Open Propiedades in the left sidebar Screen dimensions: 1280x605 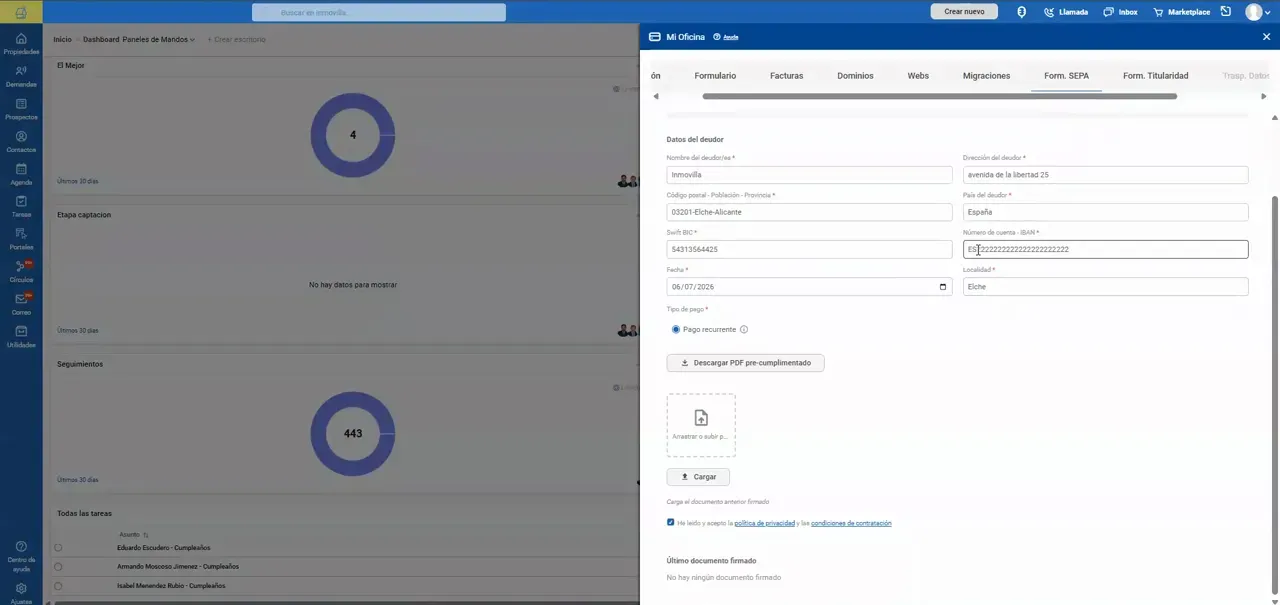pyautogui.click(x=21, y=40)
